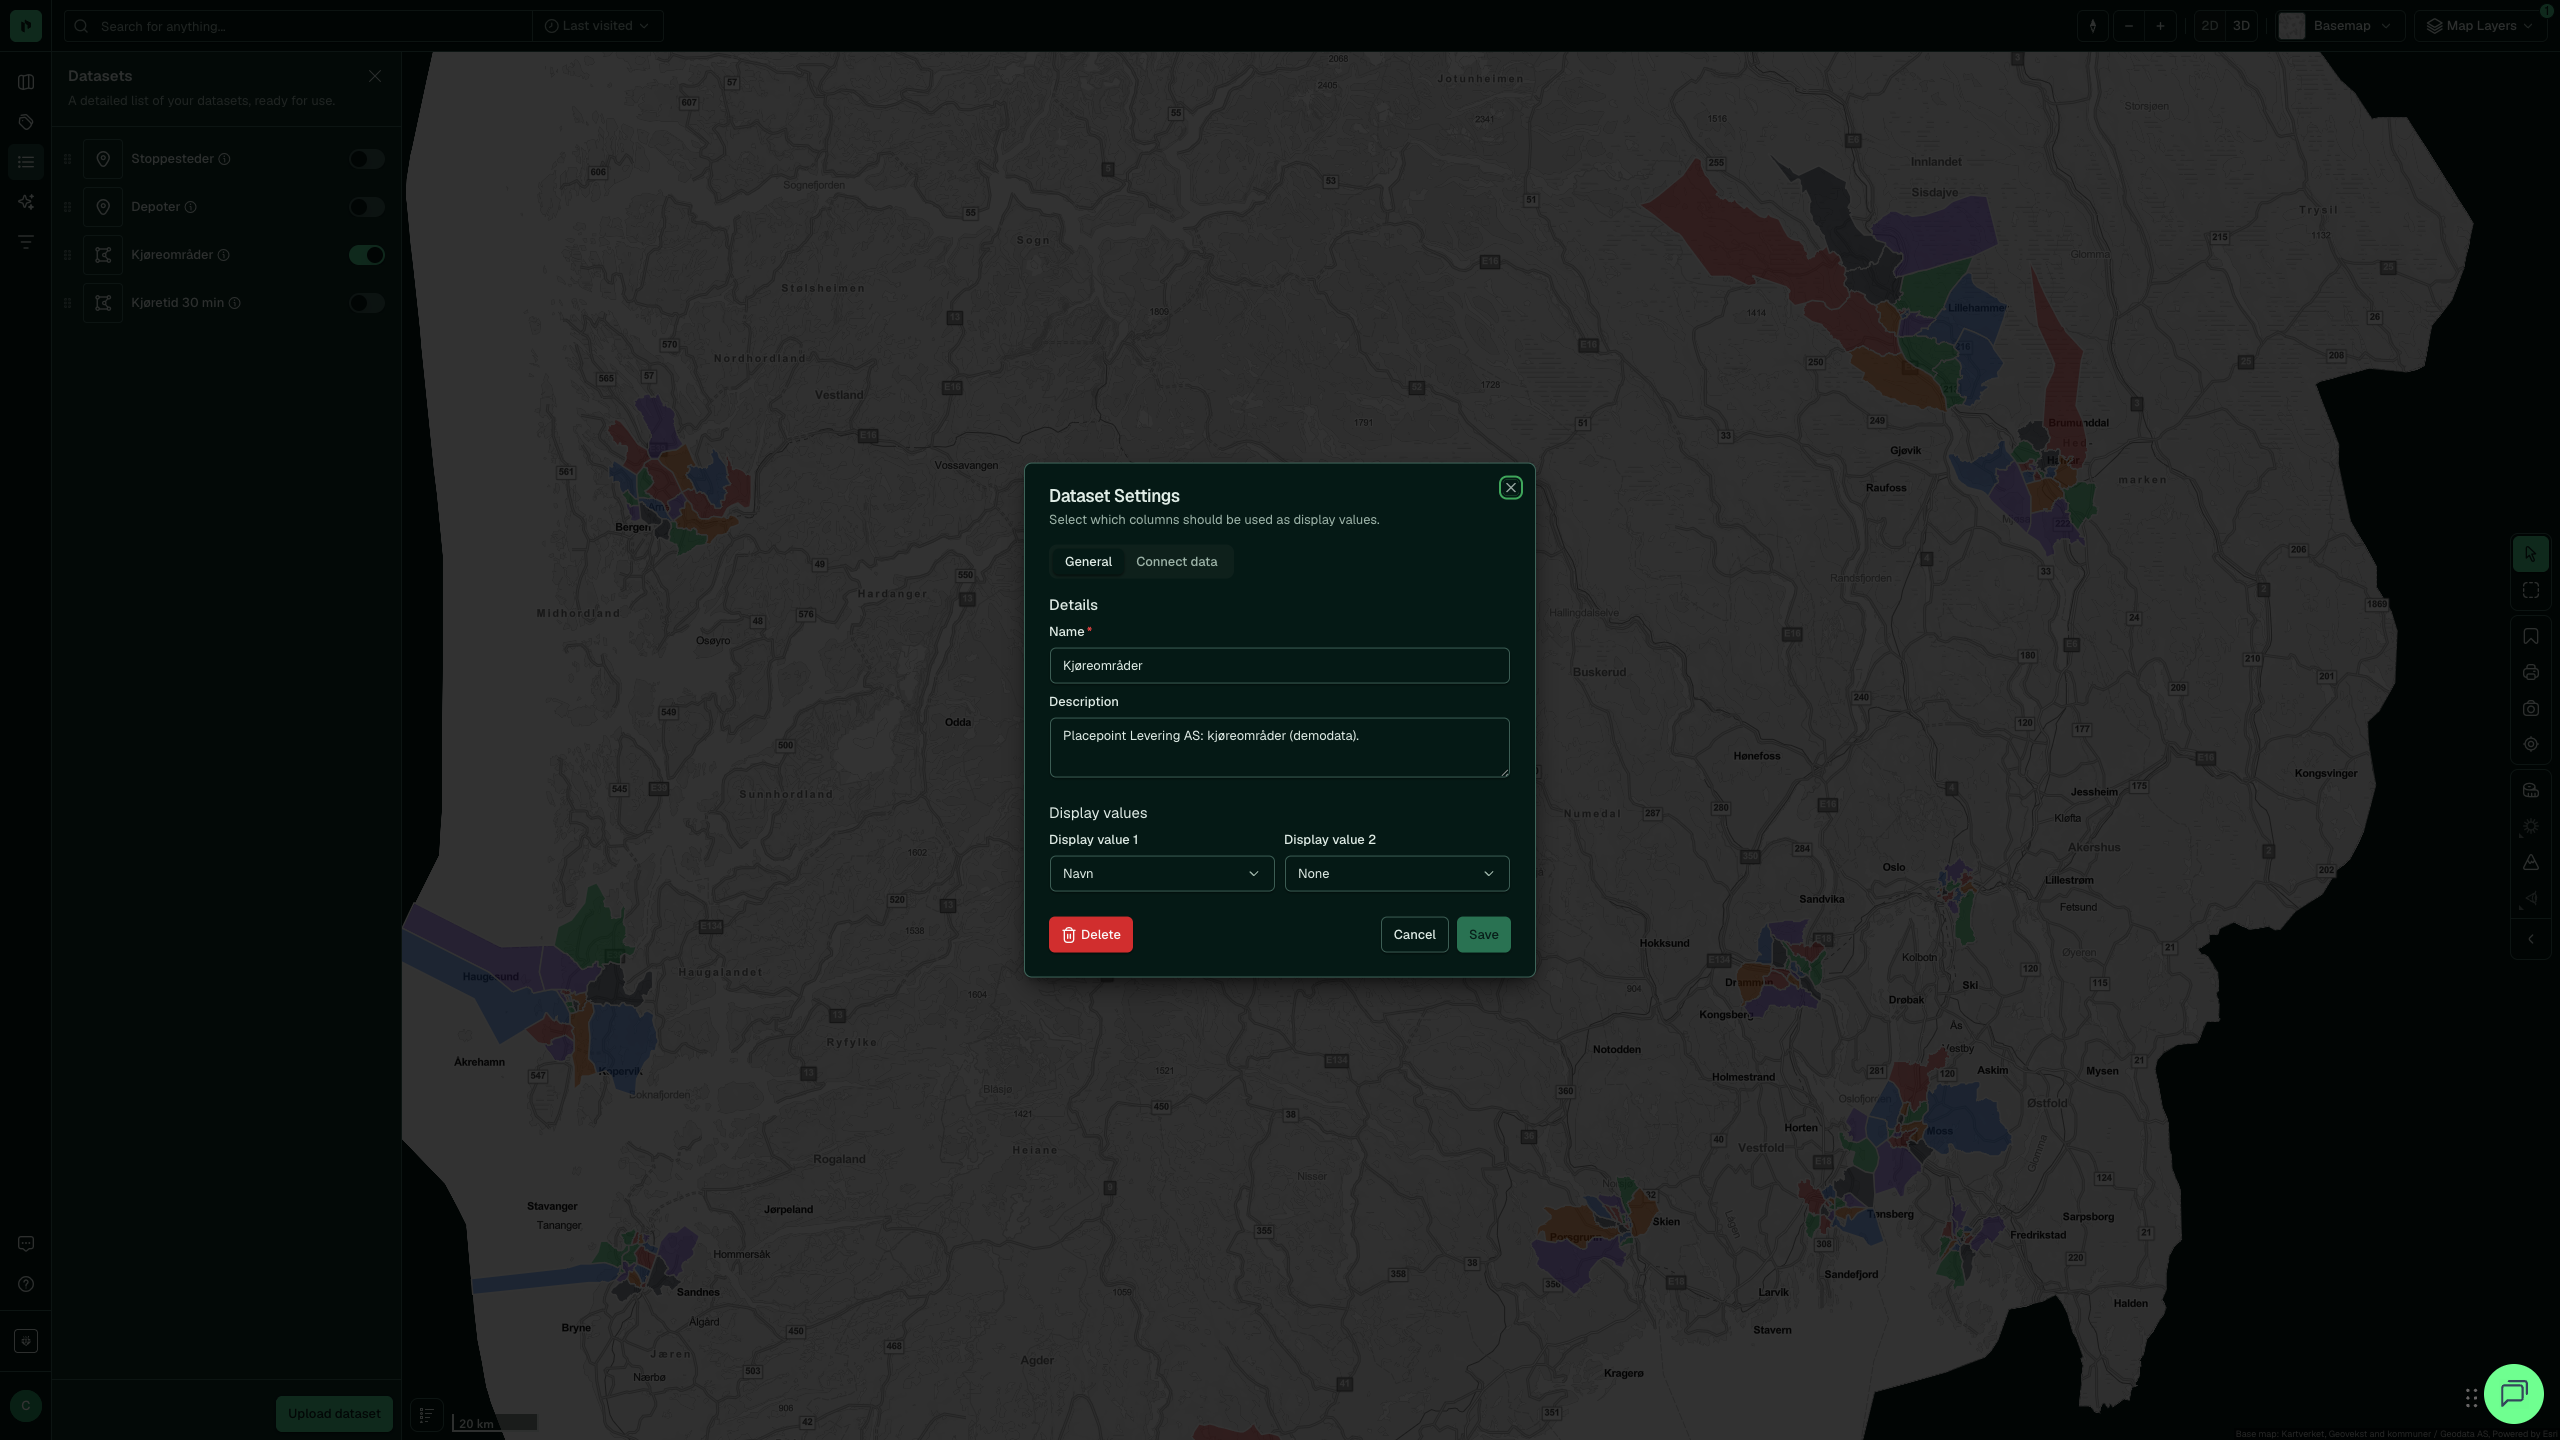
Task: Click the Cancel button
Action: pyautogui.click(x=1414, y=935)
